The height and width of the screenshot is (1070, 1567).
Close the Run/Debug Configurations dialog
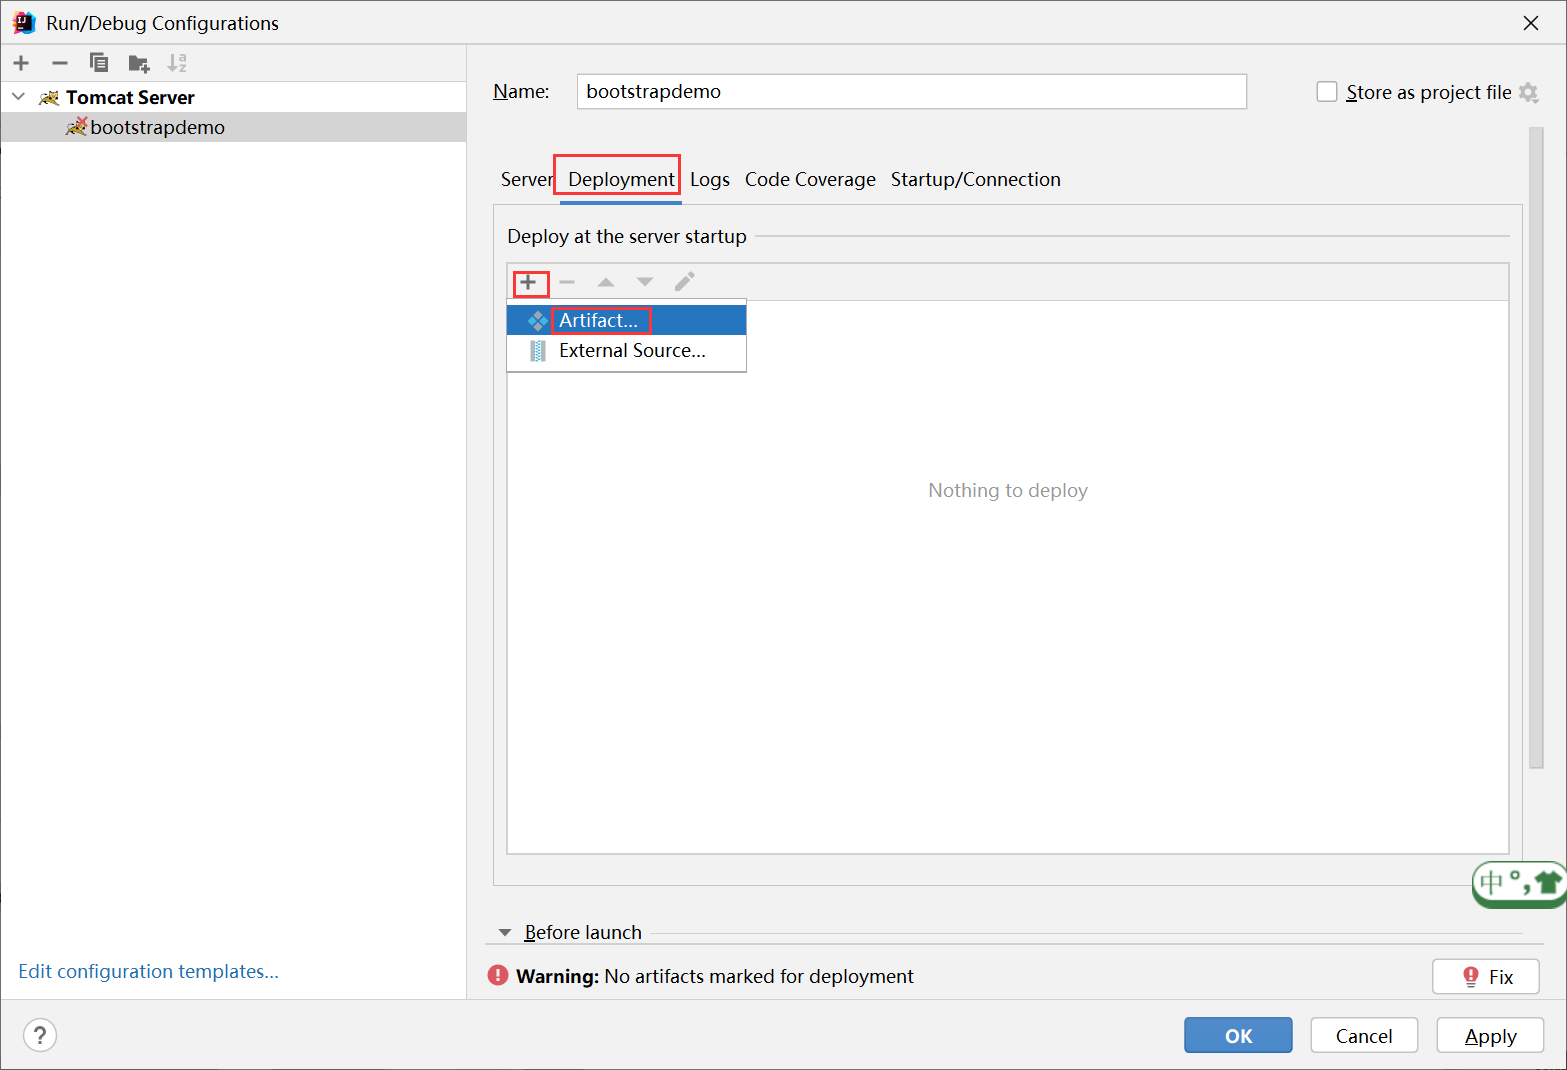tap(1531, 23)
